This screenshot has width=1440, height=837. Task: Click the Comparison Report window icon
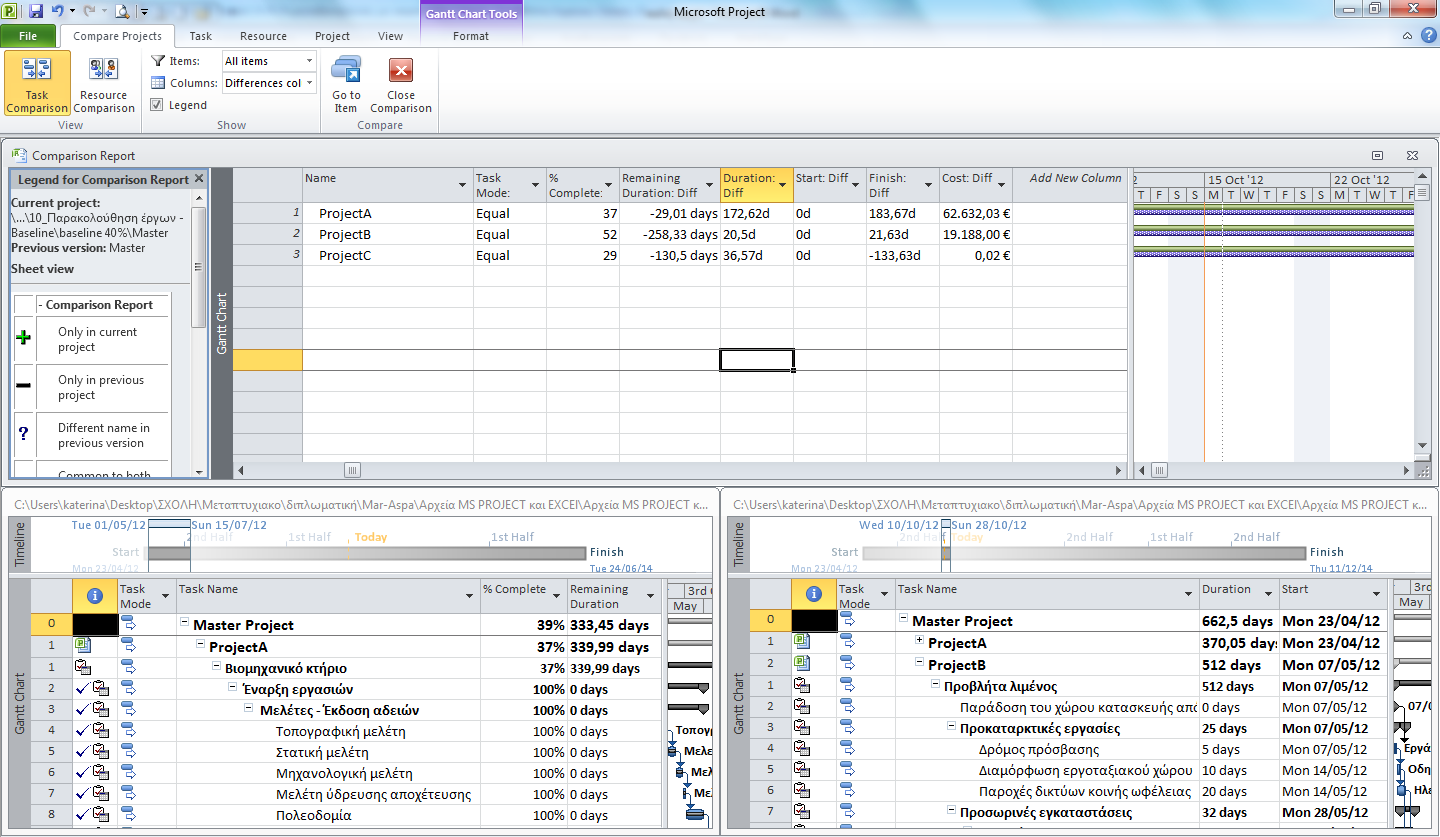coord(19,155)
